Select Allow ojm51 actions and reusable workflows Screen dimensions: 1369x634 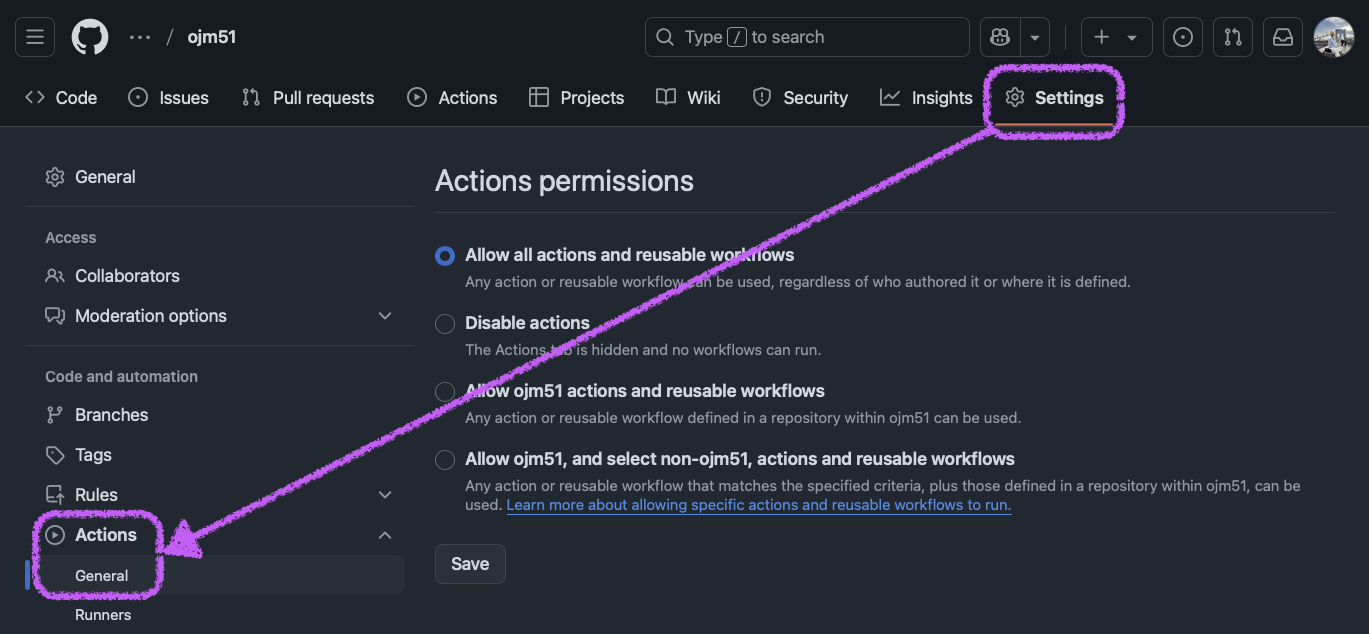445,391
